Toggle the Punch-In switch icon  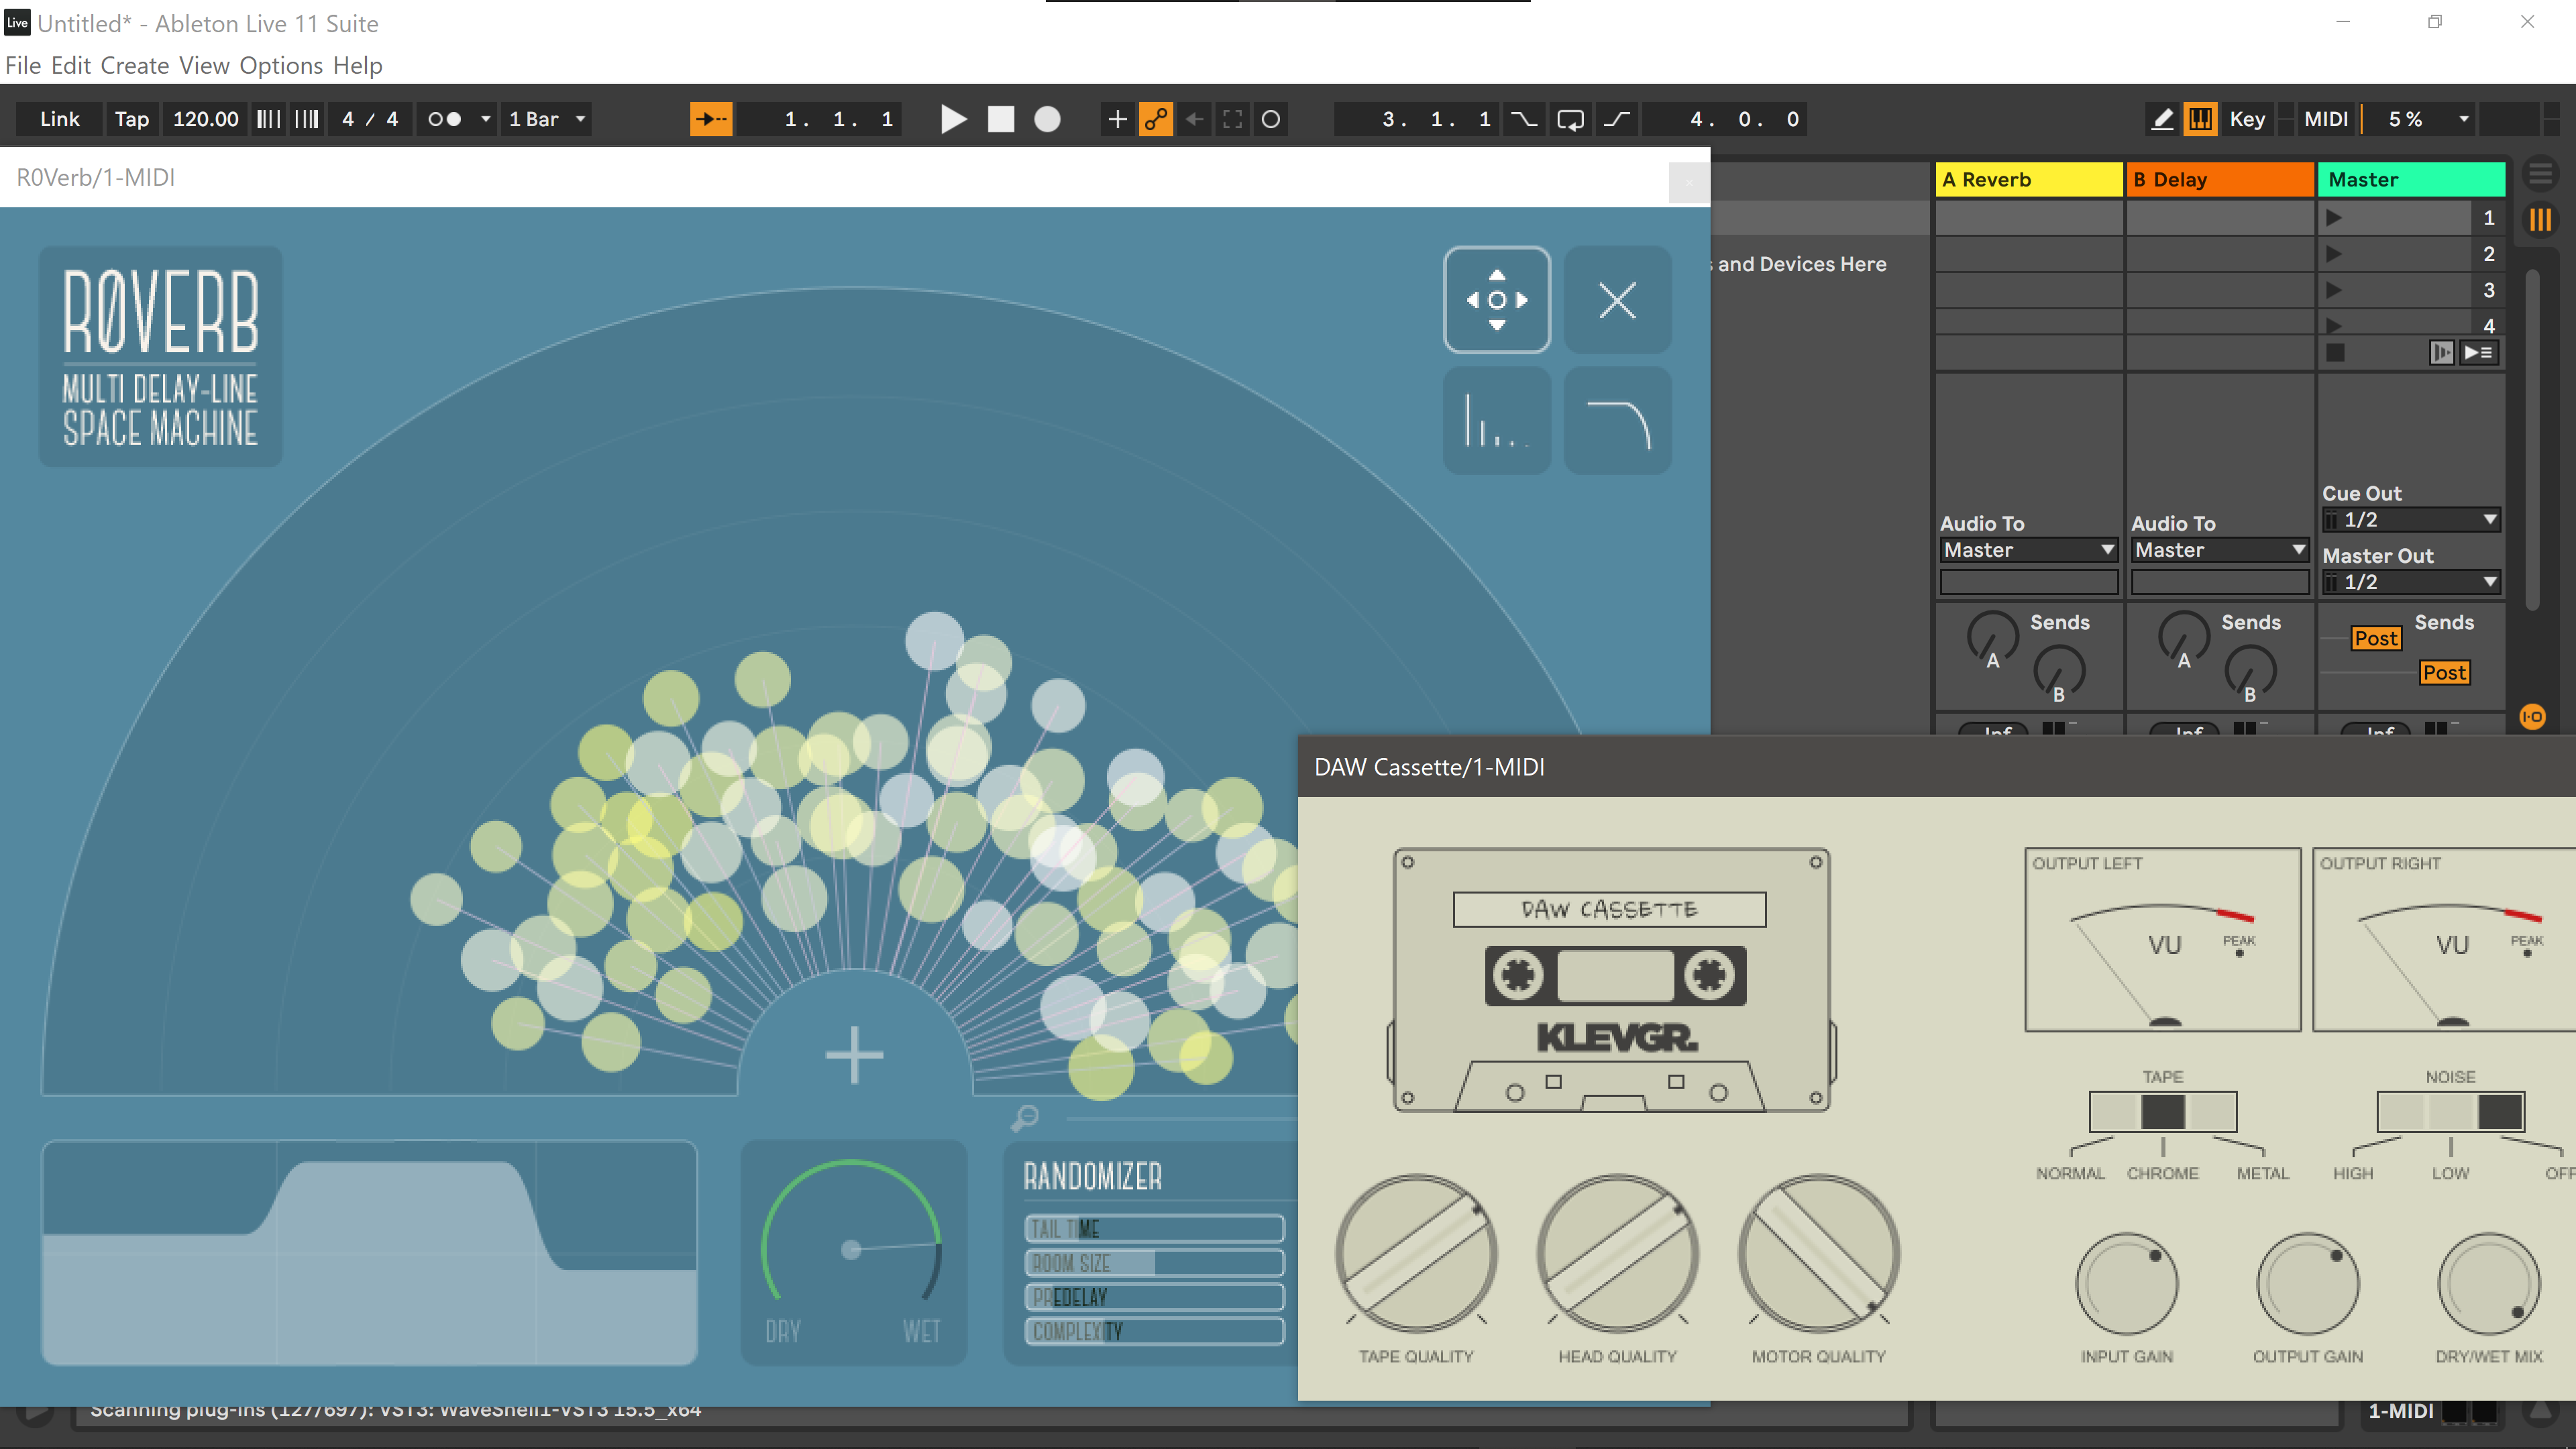click(x=1524, y=119)
